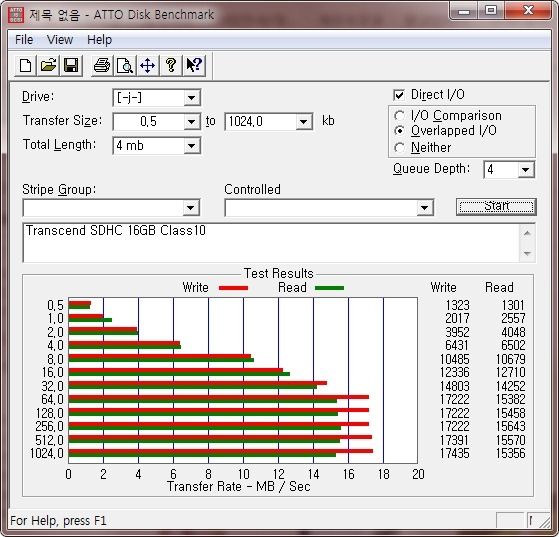Image resolution: width=559 pixels, height=537 pixels.
Task: Click the read value 2557
Action: coord(513,318)
